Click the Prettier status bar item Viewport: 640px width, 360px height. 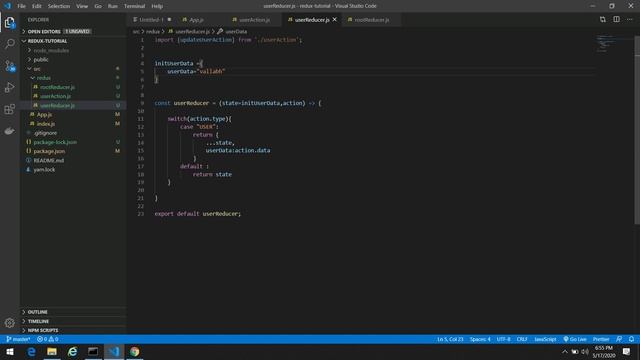pos(601,339)
